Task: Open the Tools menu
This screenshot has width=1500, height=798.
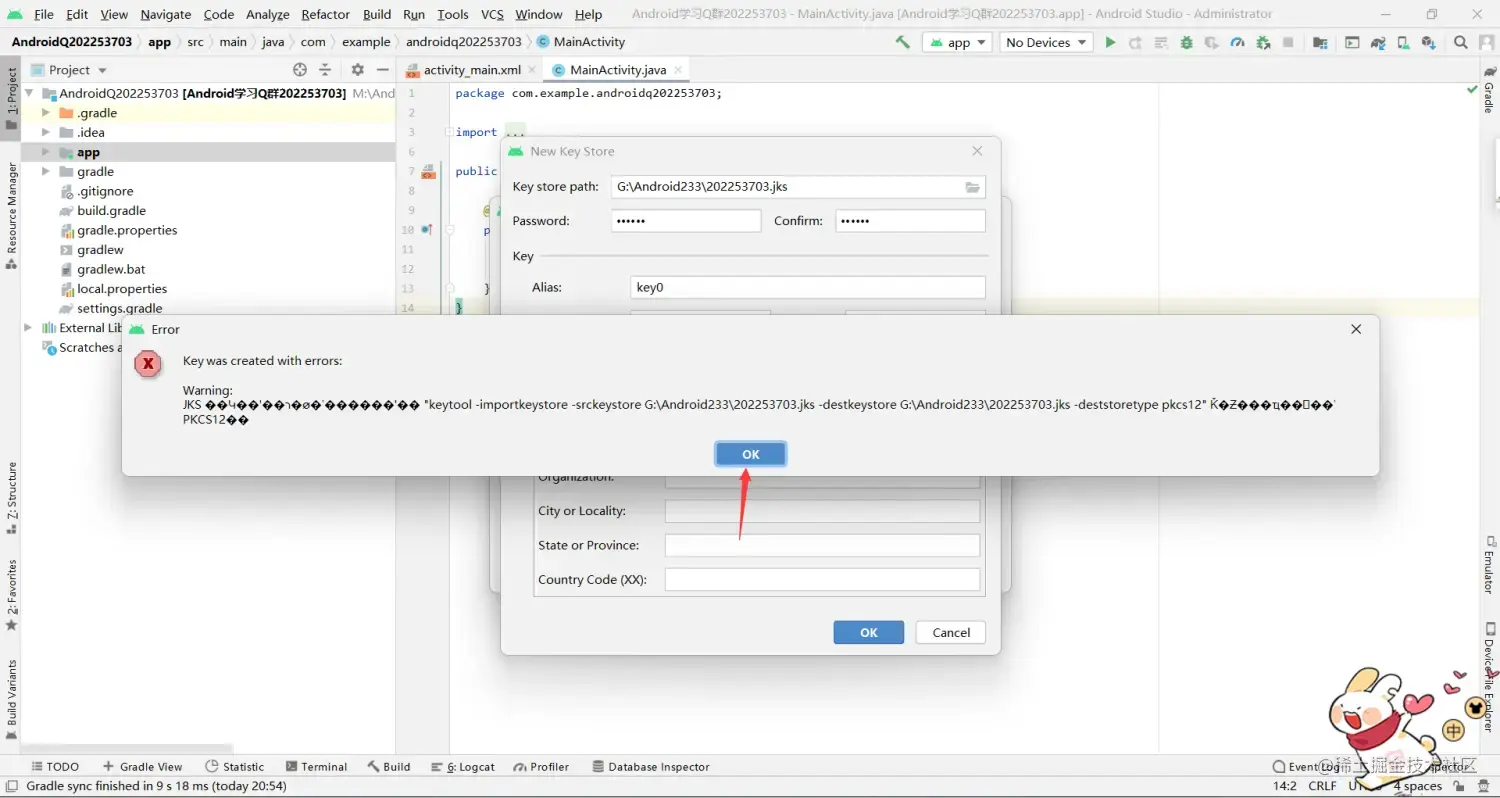Action: [453, 14]
